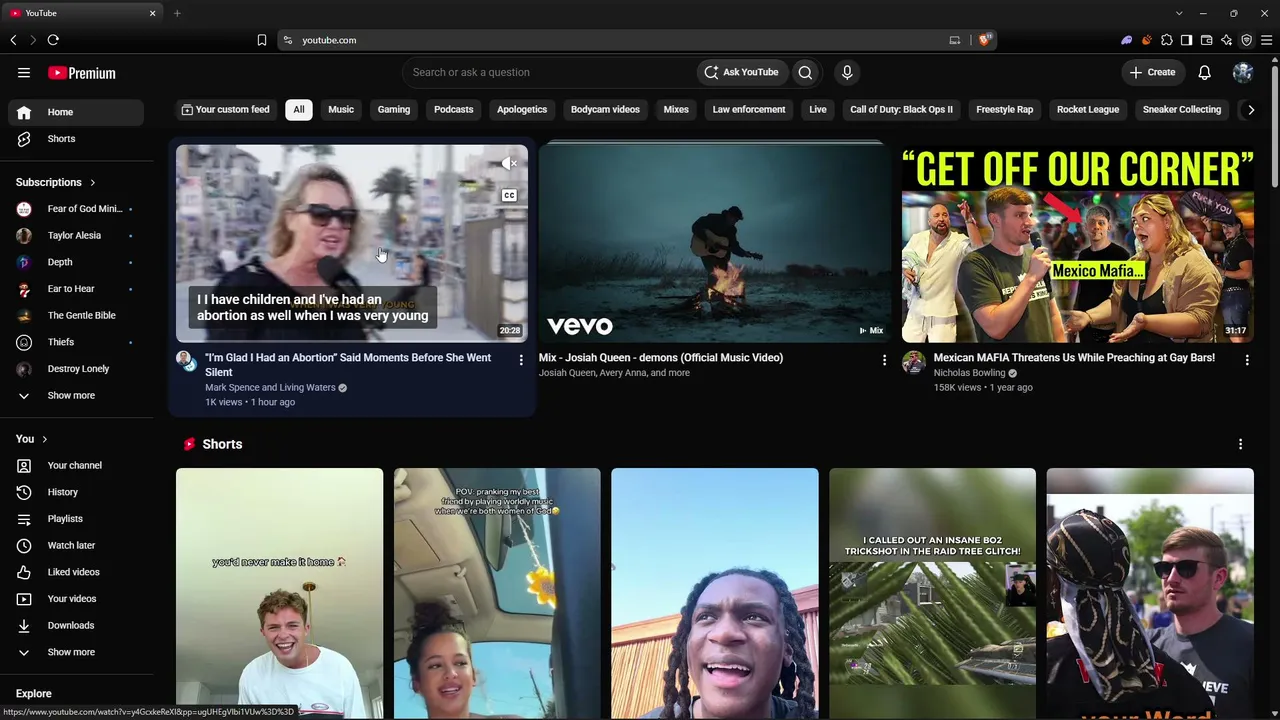Select the Bodycam videos chip
Viewport: 1280px width, 720px height.
coord(605,109)
